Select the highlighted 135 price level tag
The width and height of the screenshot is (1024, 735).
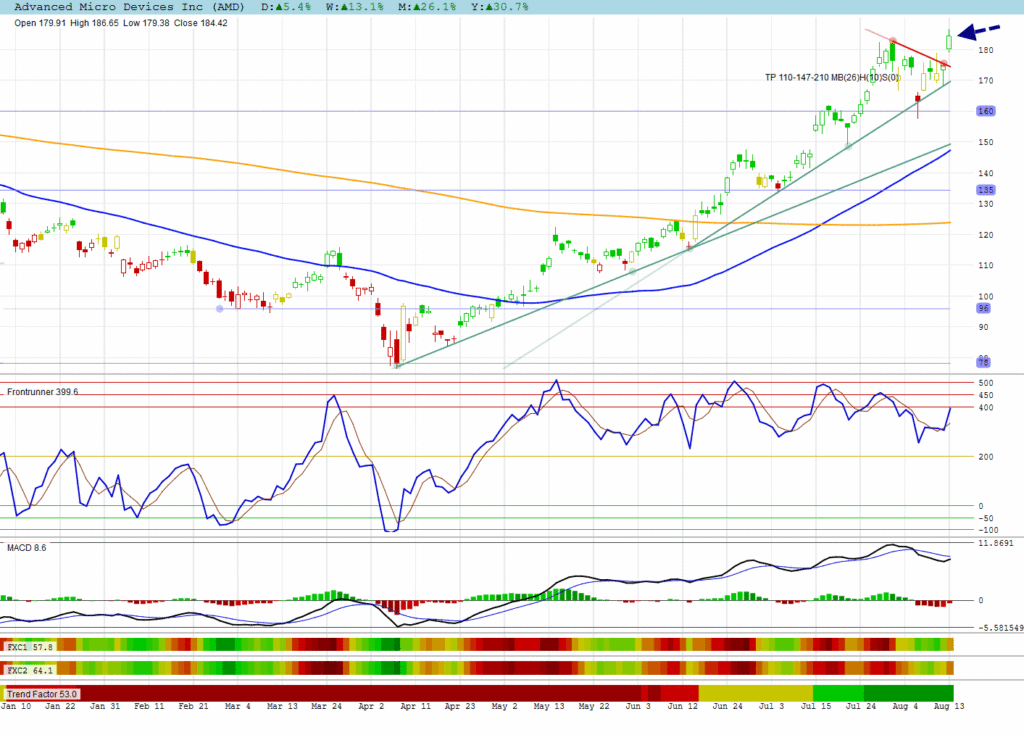(985, 190)
